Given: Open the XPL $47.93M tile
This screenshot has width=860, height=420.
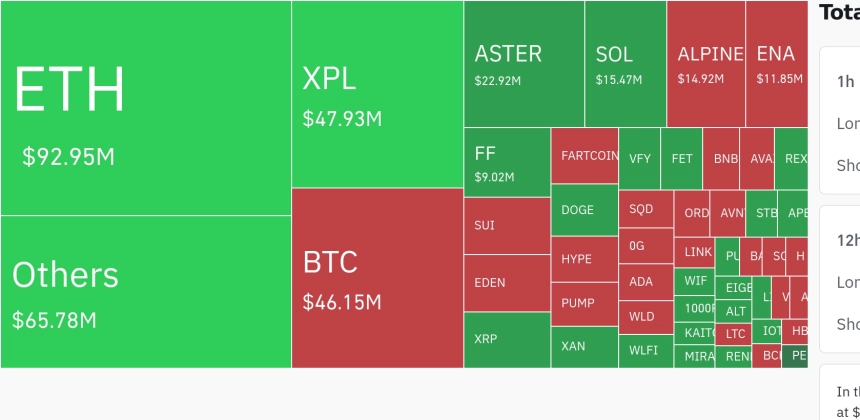Looking at the screenshot, I should pyautogui.click(x=378, y=94).
